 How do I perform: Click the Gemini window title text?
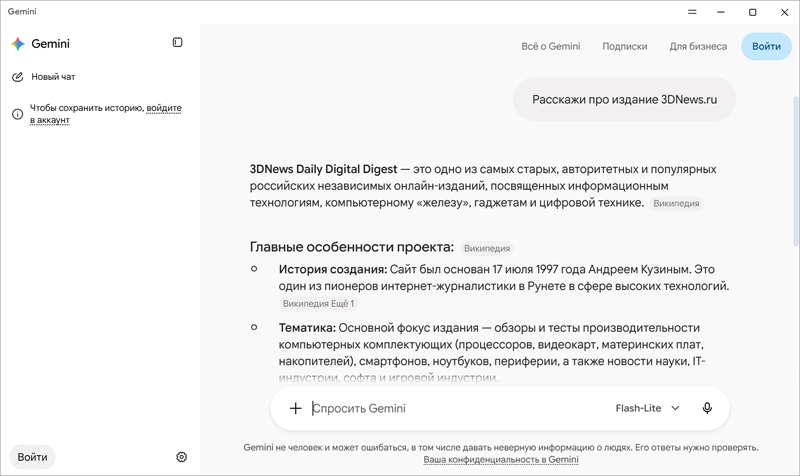point(22,12)
